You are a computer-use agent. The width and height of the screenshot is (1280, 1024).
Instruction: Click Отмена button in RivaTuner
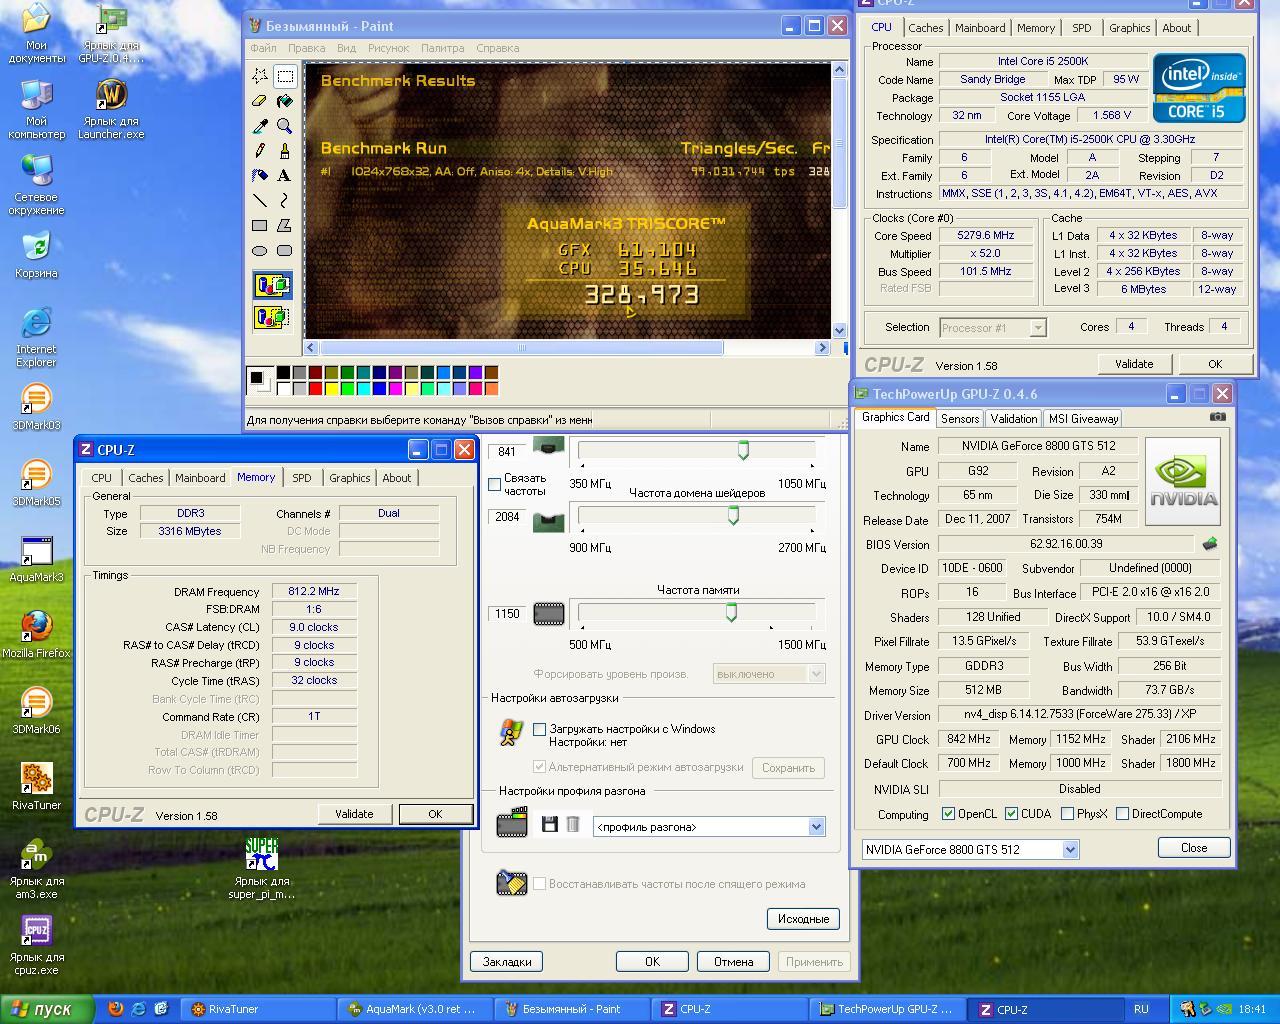pos(733,962)
